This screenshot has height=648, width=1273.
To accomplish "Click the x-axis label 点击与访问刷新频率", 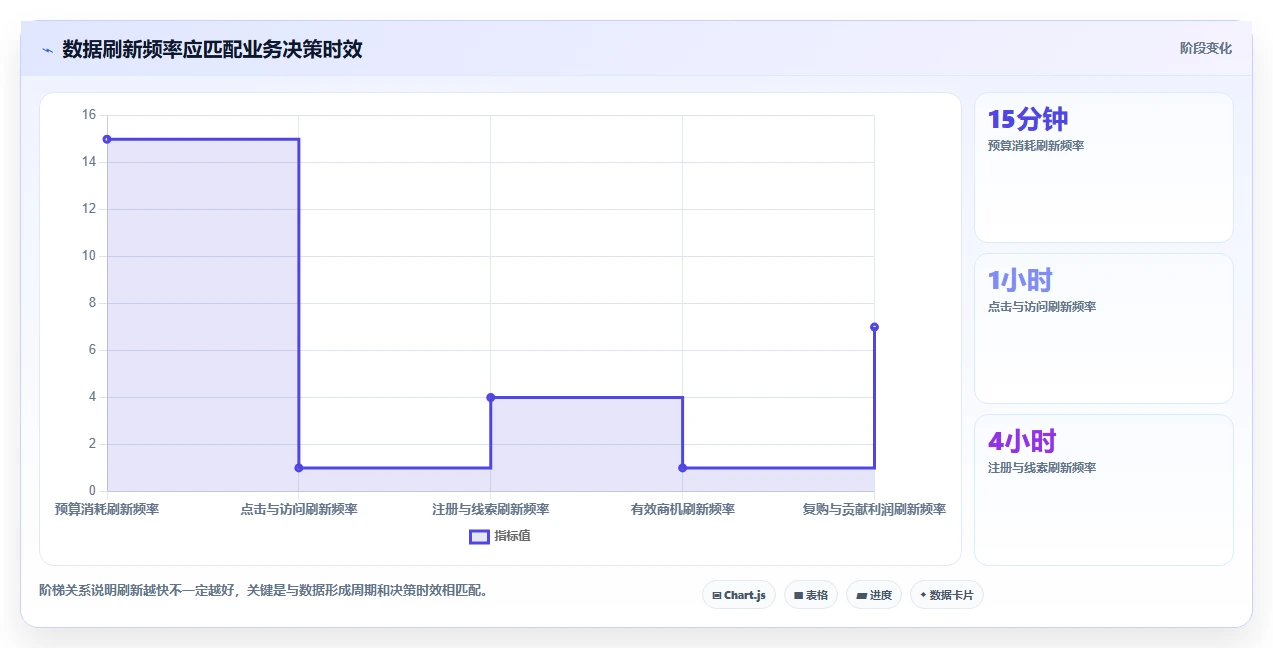I will coord(299,509).
